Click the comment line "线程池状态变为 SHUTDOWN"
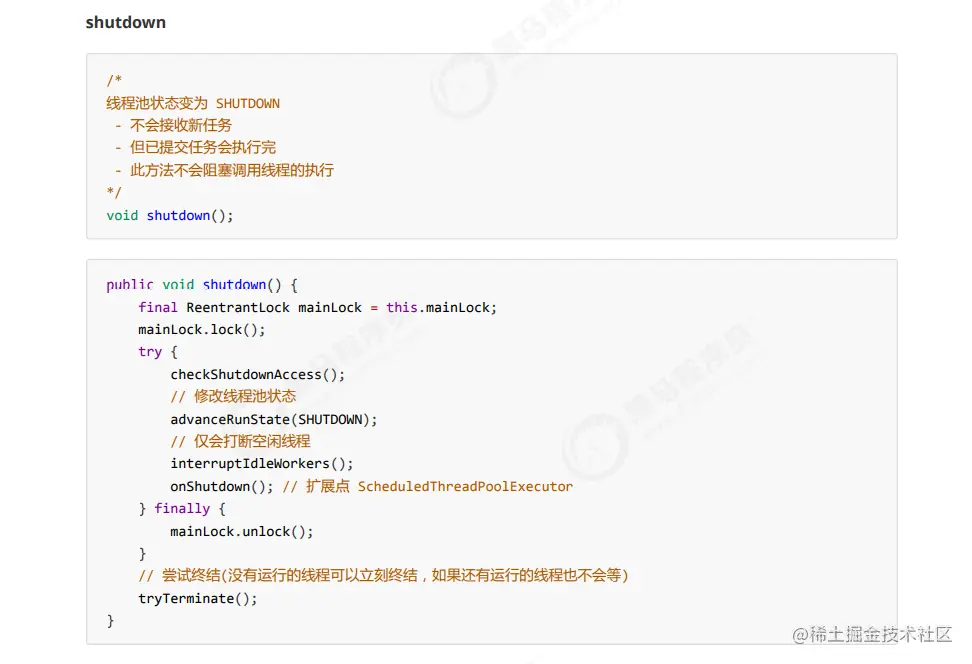The image size is (972, 664). click(x=193, y=103)
